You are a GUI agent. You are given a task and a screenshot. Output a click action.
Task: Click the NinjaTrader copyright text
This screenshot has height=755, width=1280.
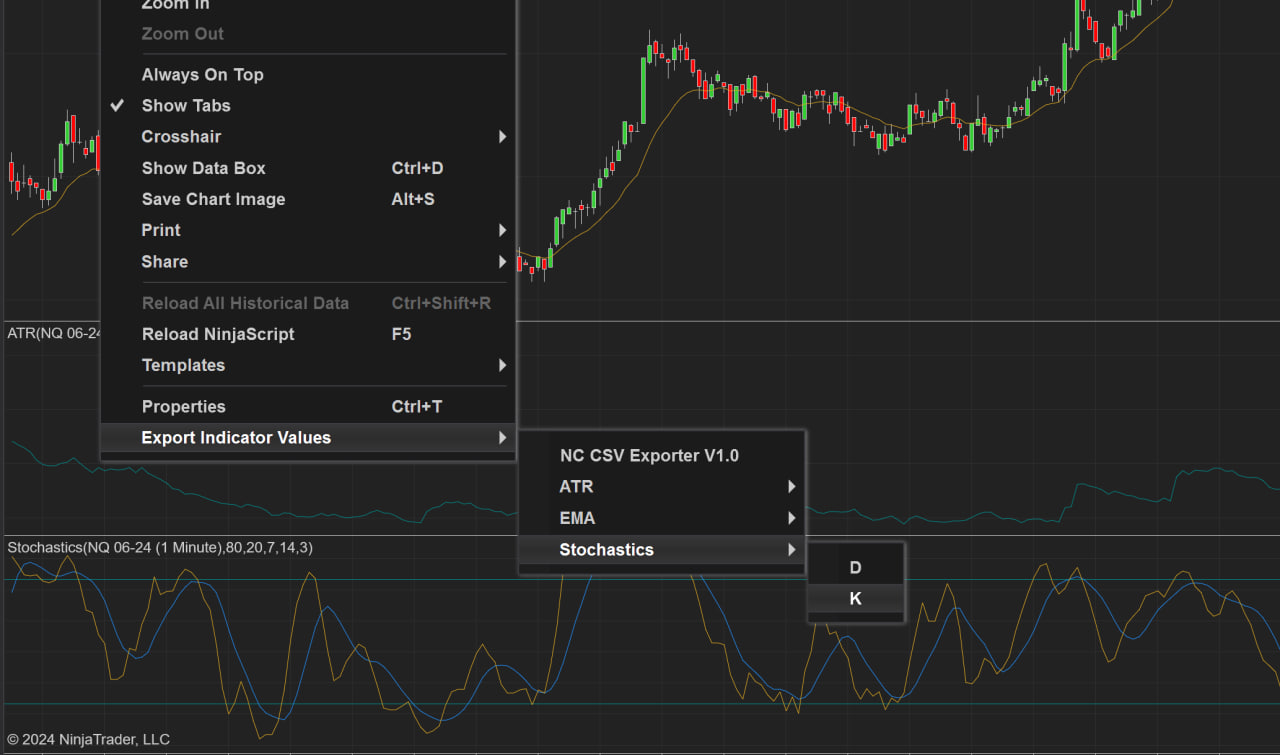[88, 740]
